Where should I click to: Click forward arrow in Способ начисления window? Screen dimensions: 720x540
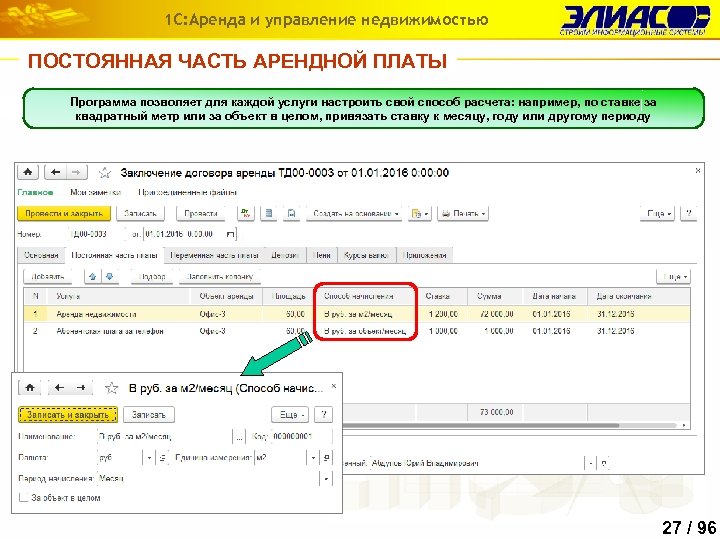pos(81,388)
